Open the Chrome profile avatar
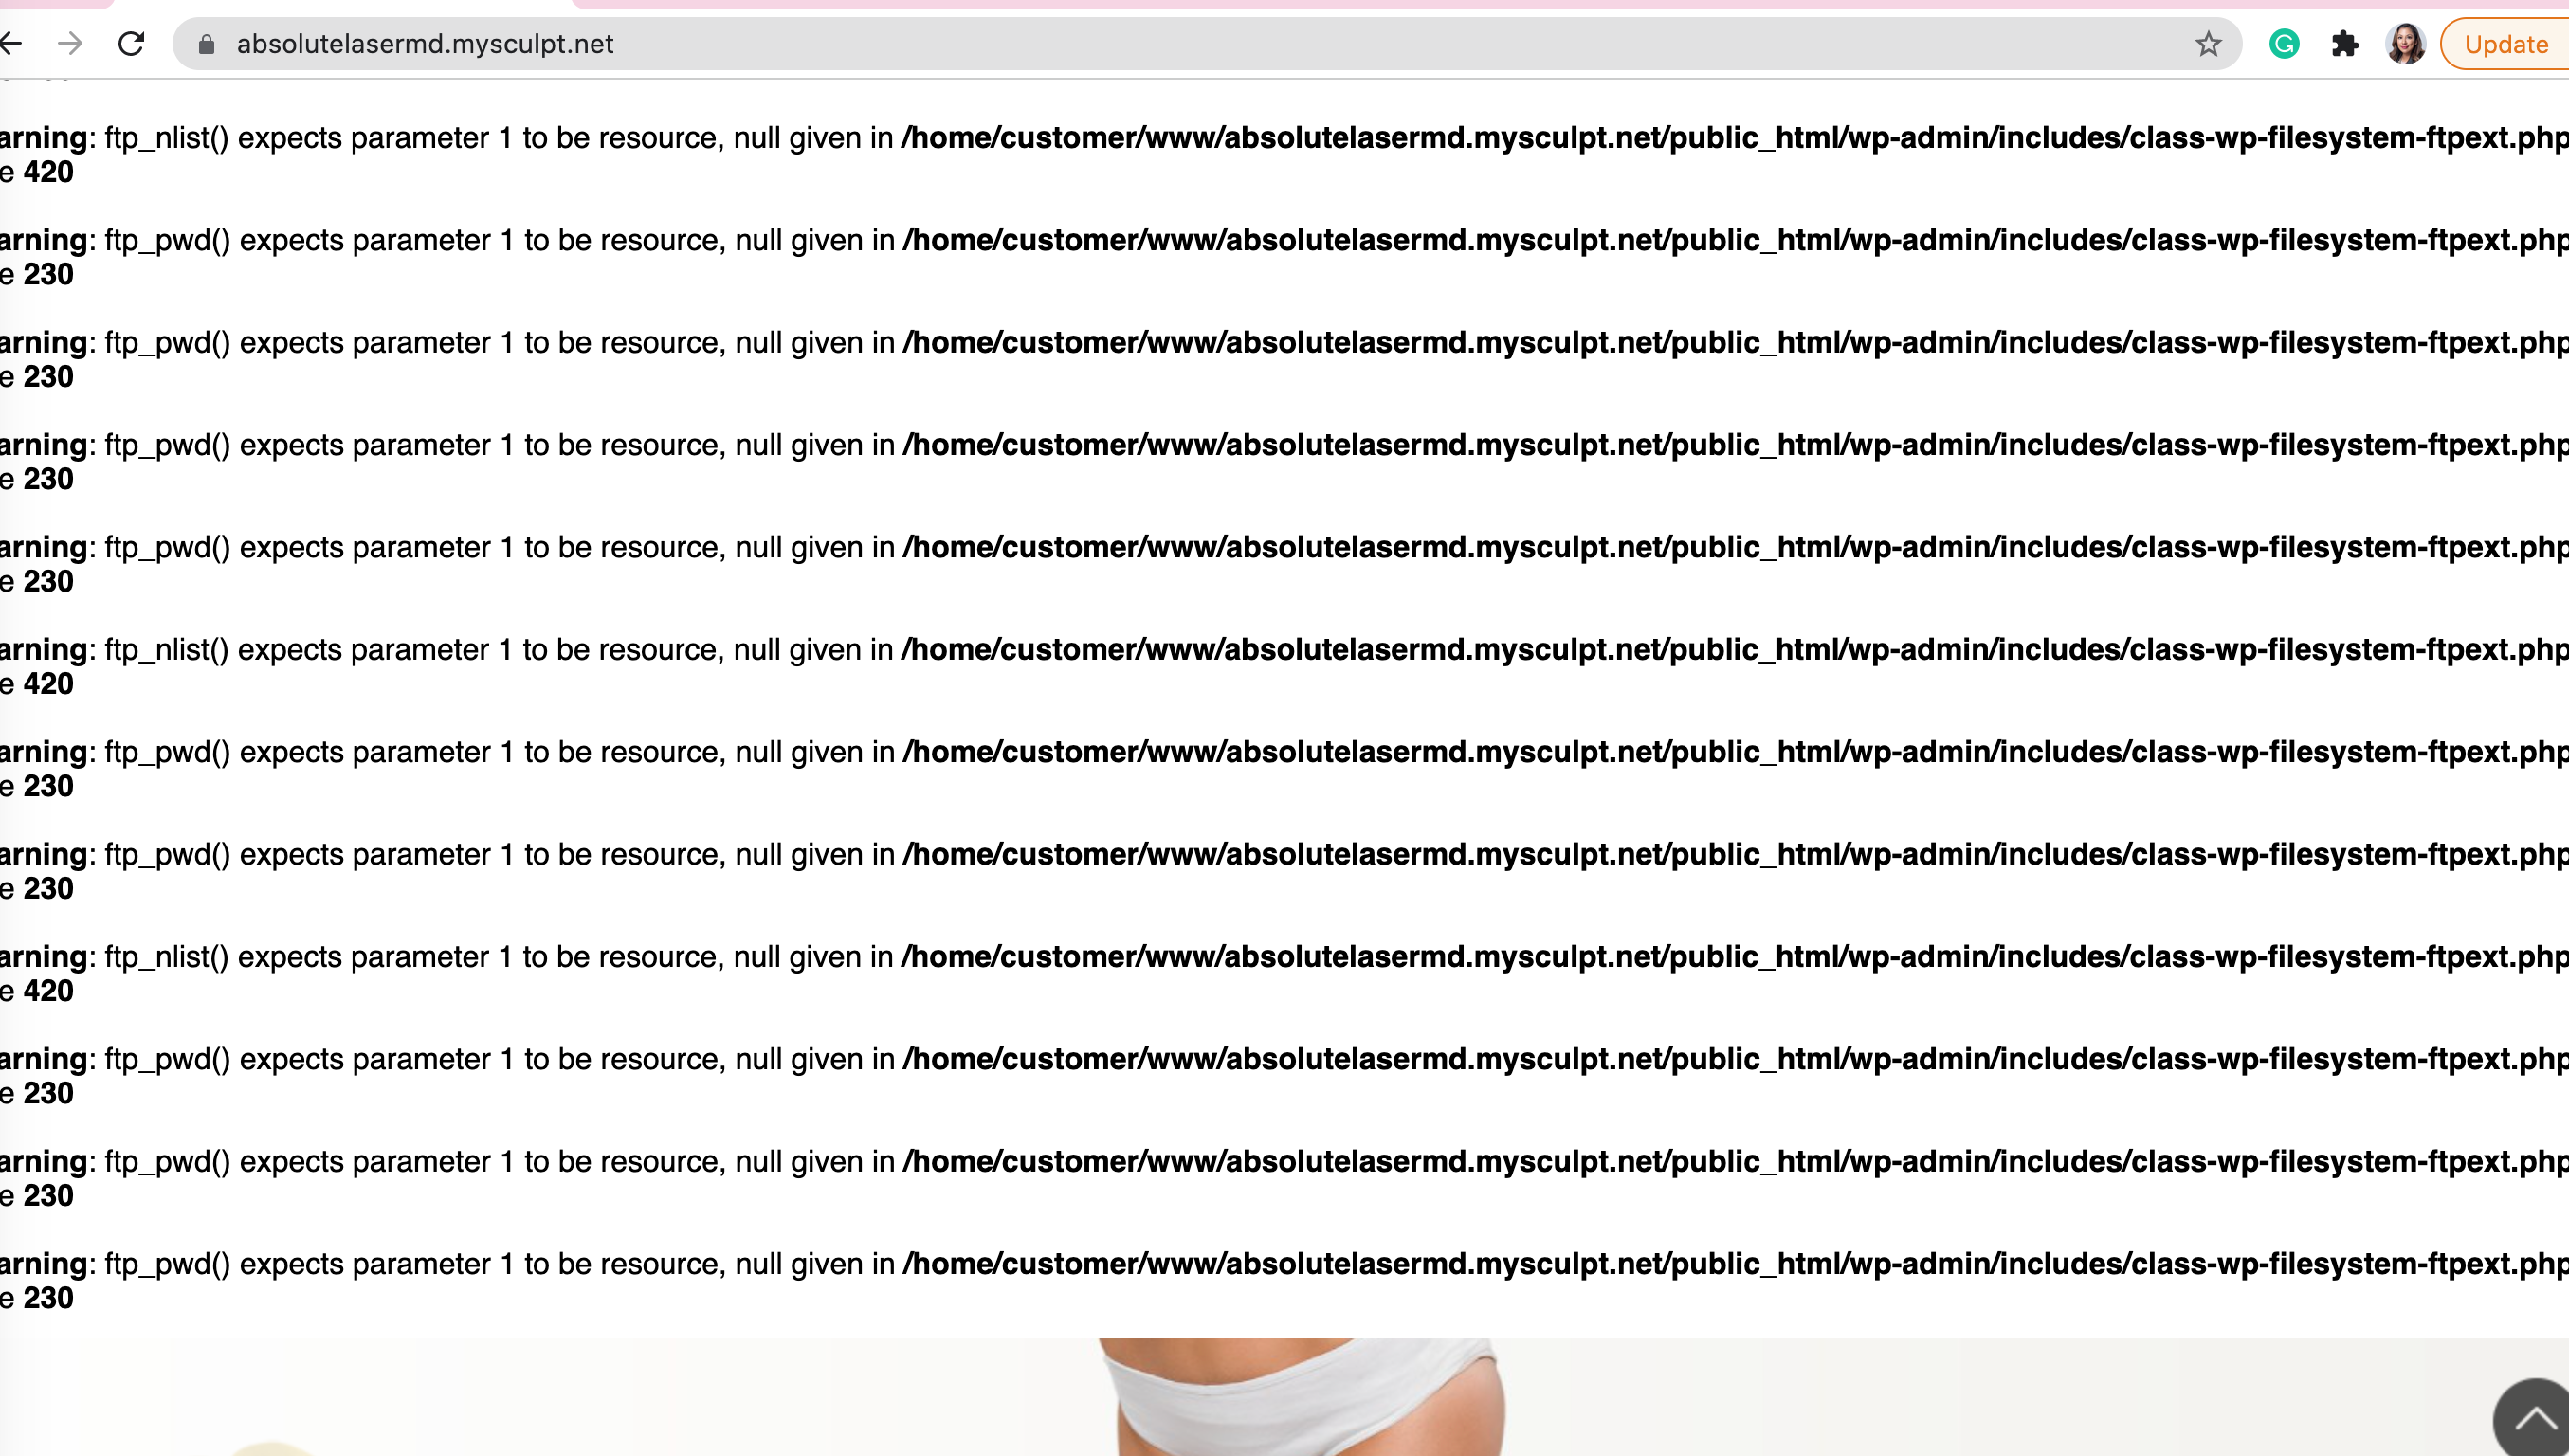Viewport: 2569px width, 1456px height. pyautogui.click(x=2405, y=44)
